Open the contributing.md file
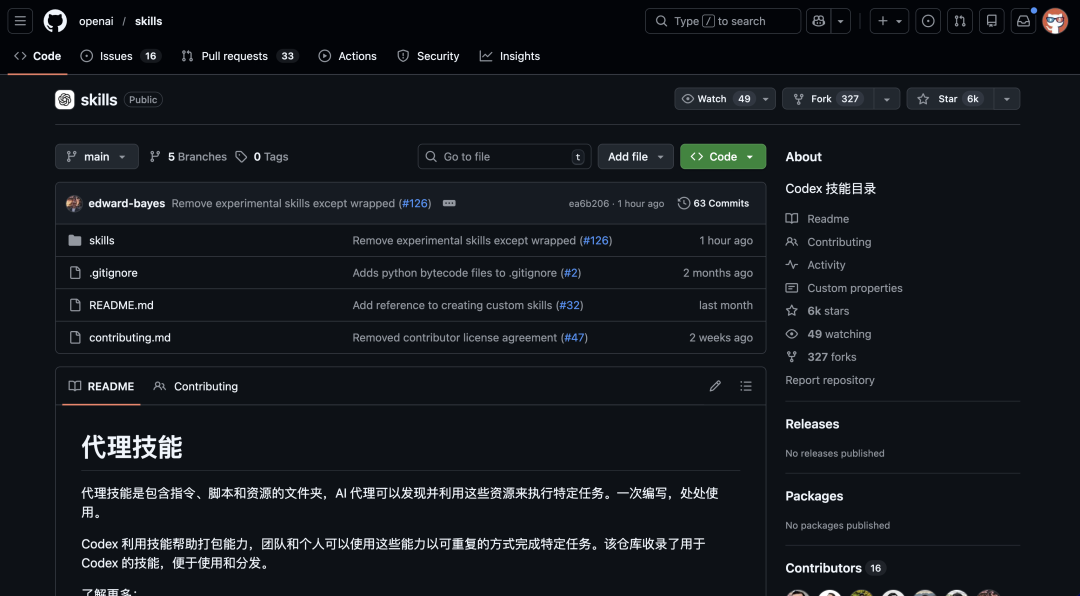The width and height of the screenshot is (1080, 596). click(129, 338)
